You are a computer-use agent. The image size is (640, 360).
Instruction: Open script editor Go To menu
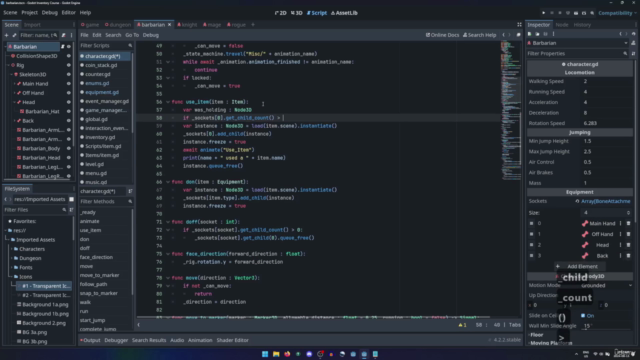click(132, 35)
